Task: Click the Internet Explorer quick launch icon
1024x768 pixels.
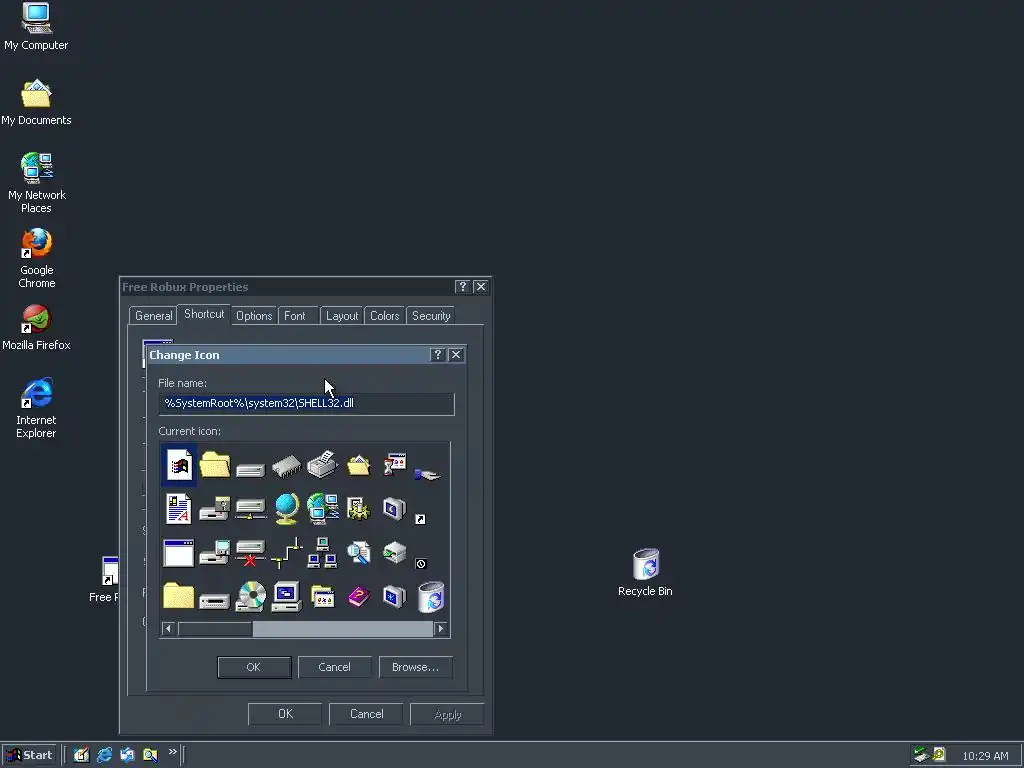Action: coord(104,755)
